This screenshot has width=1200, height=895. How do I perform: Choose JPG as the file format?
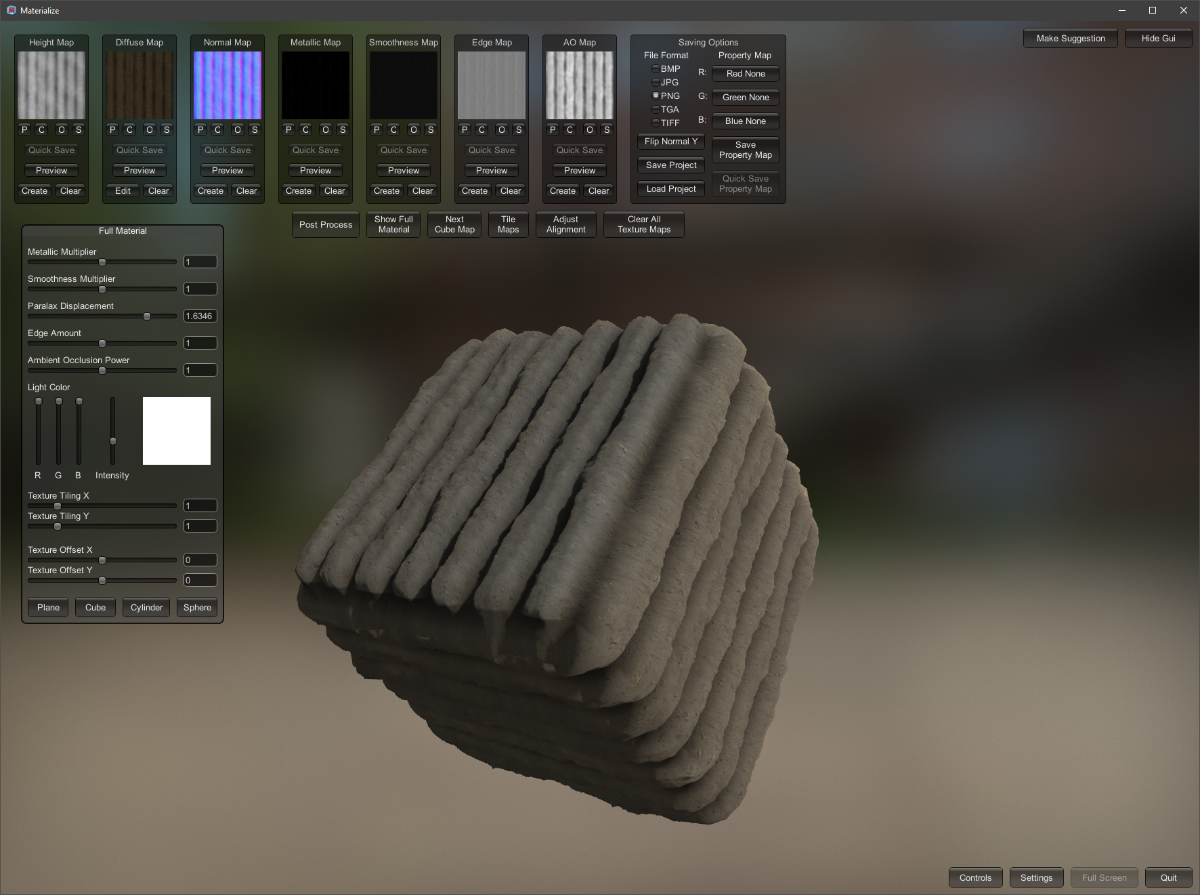pos(656,82)
